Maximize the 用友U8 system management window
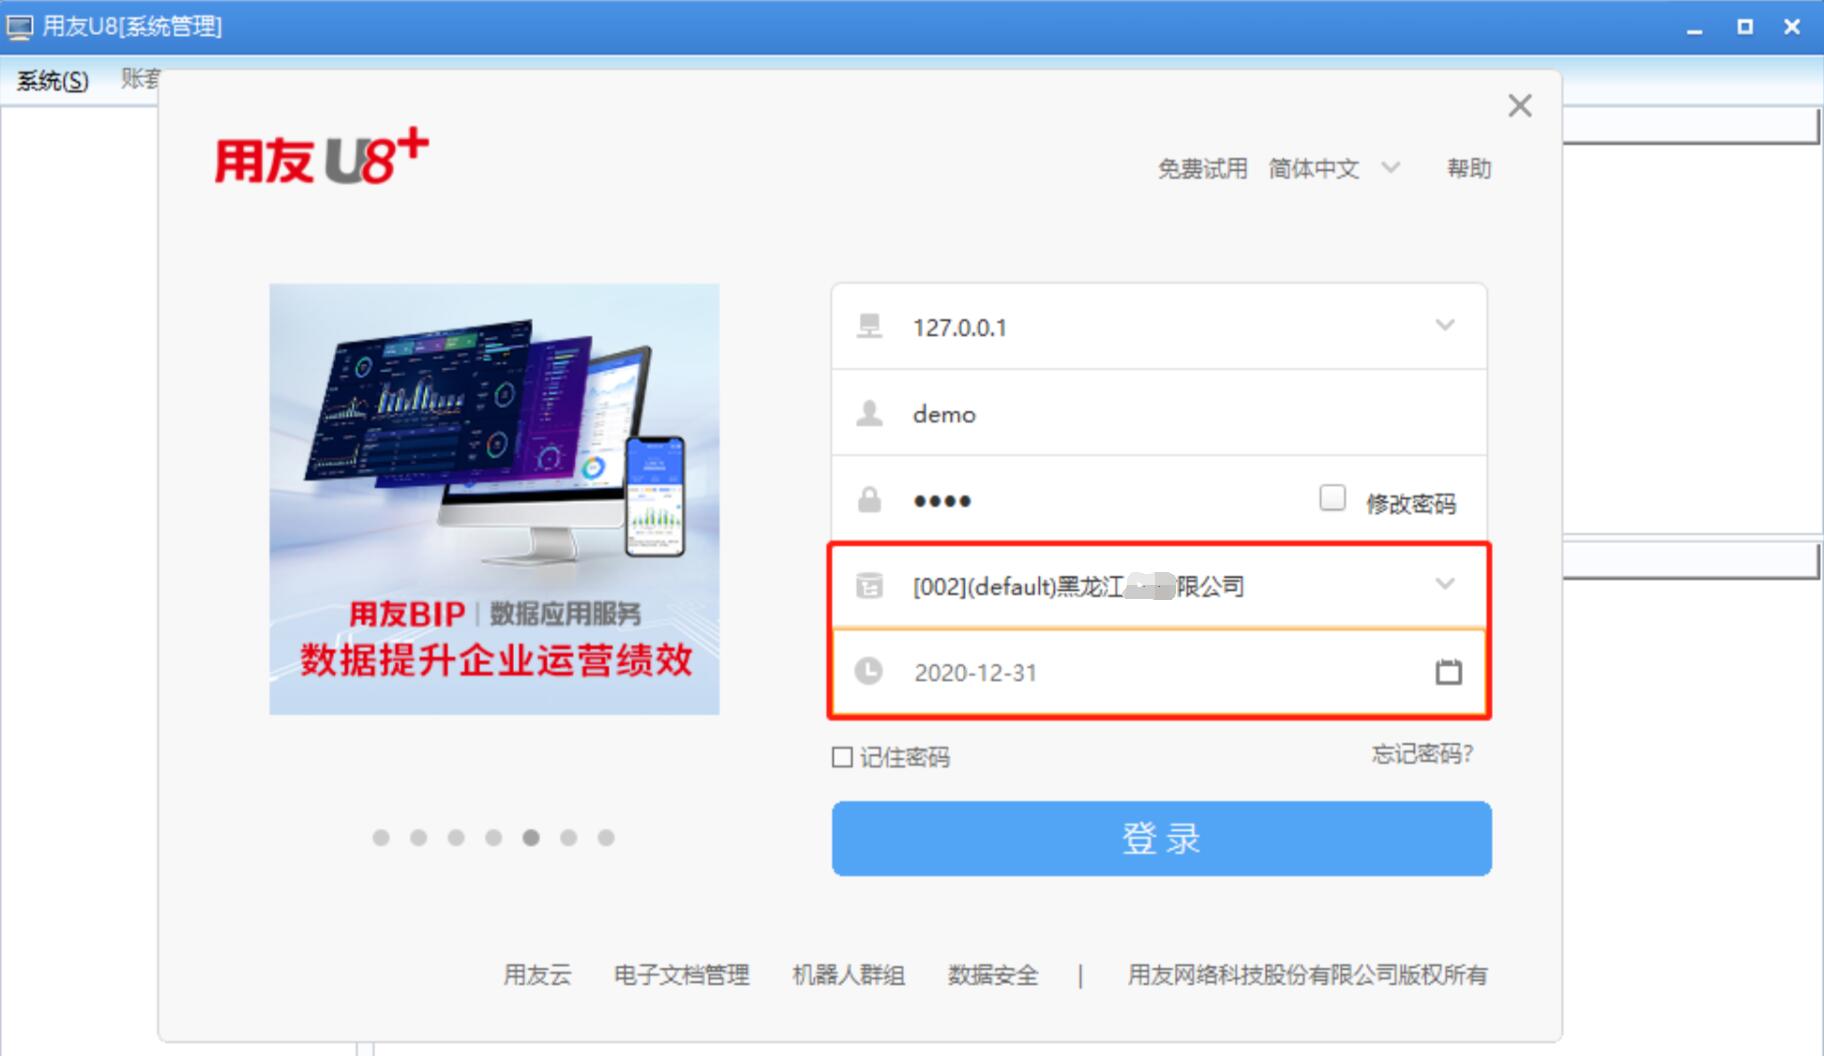Screen dimensions: 1824x1056 click(1744, 28)
